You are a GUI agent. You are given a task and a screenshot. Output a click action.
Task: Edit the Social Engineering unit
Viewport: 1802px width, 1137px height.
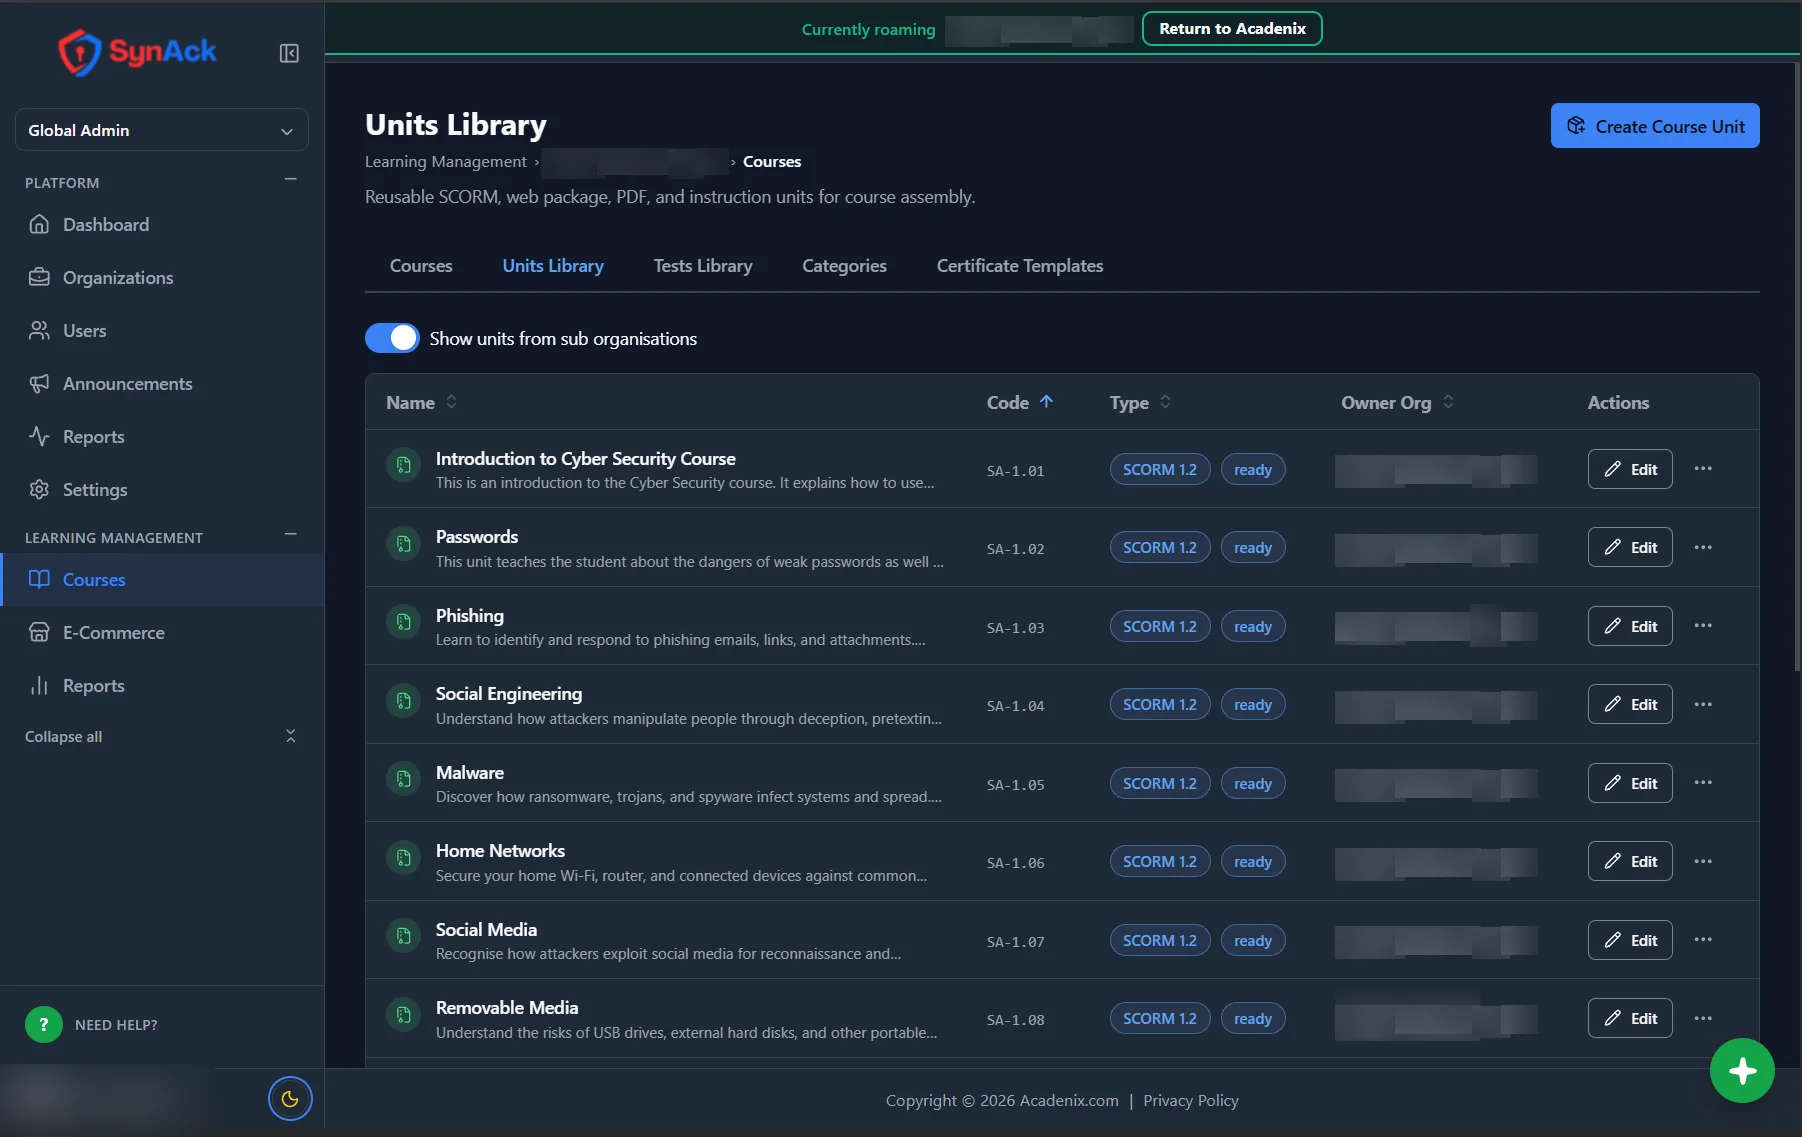(x=1630, y=704)
